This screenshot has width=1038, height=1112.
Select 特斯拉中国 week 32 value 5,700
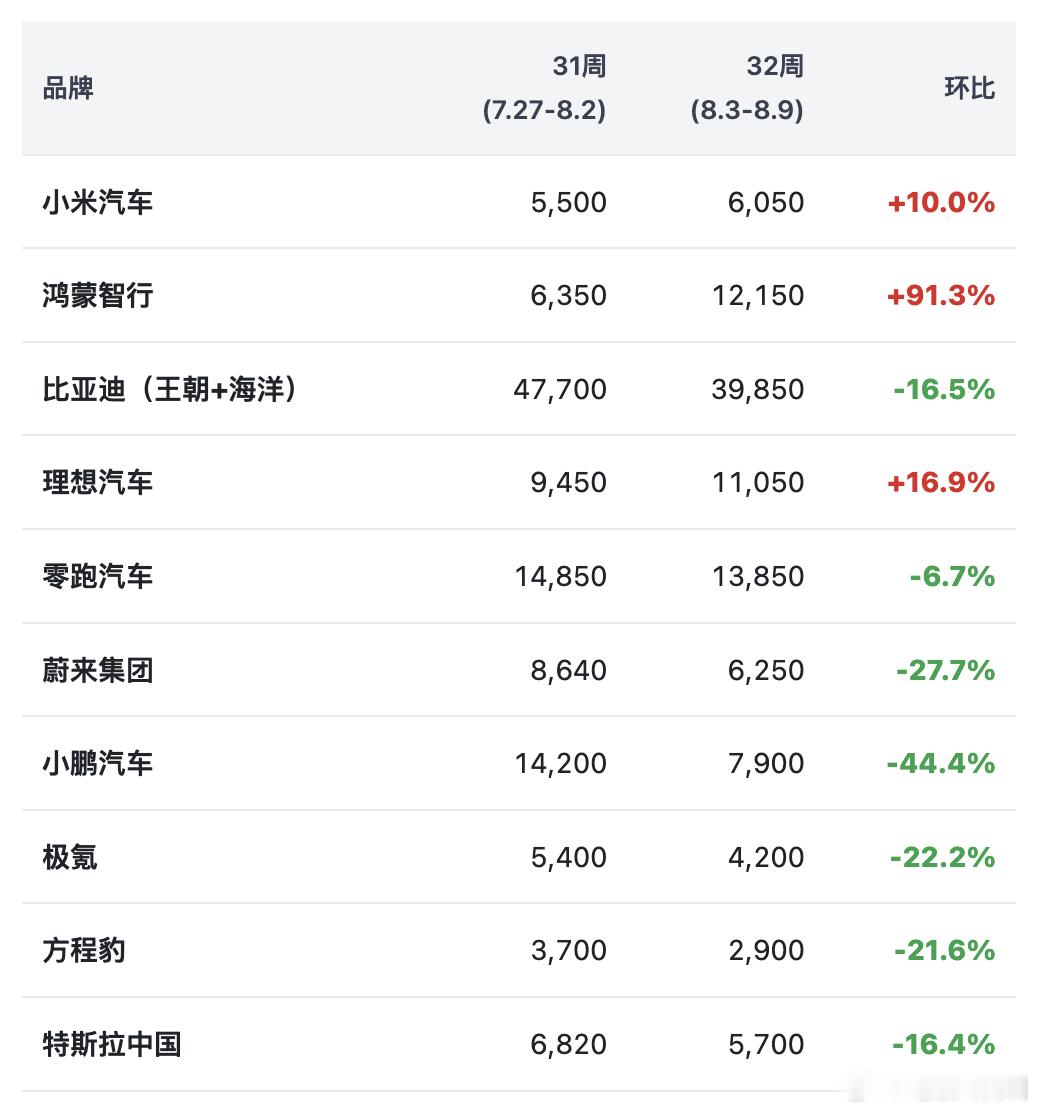click(766, 1045)
